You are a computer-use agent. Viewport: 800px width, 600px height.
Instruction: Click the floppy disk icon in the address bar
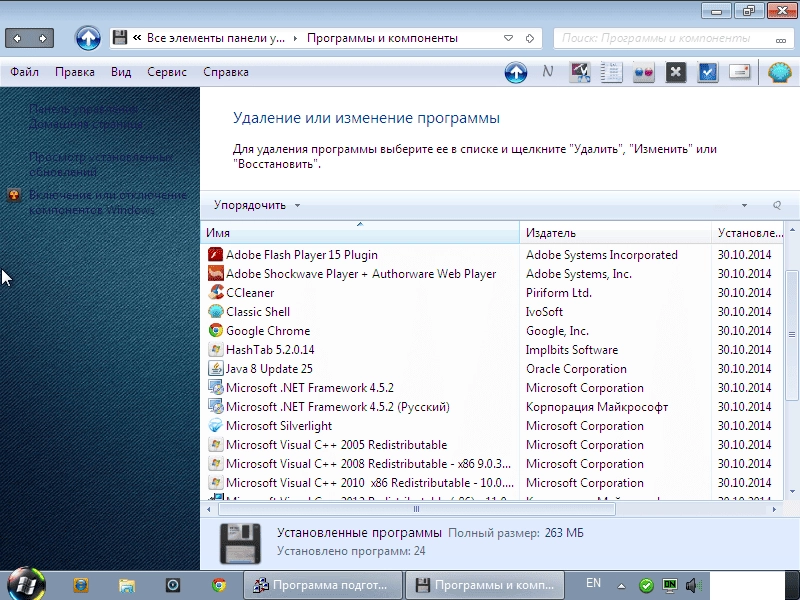120,38
